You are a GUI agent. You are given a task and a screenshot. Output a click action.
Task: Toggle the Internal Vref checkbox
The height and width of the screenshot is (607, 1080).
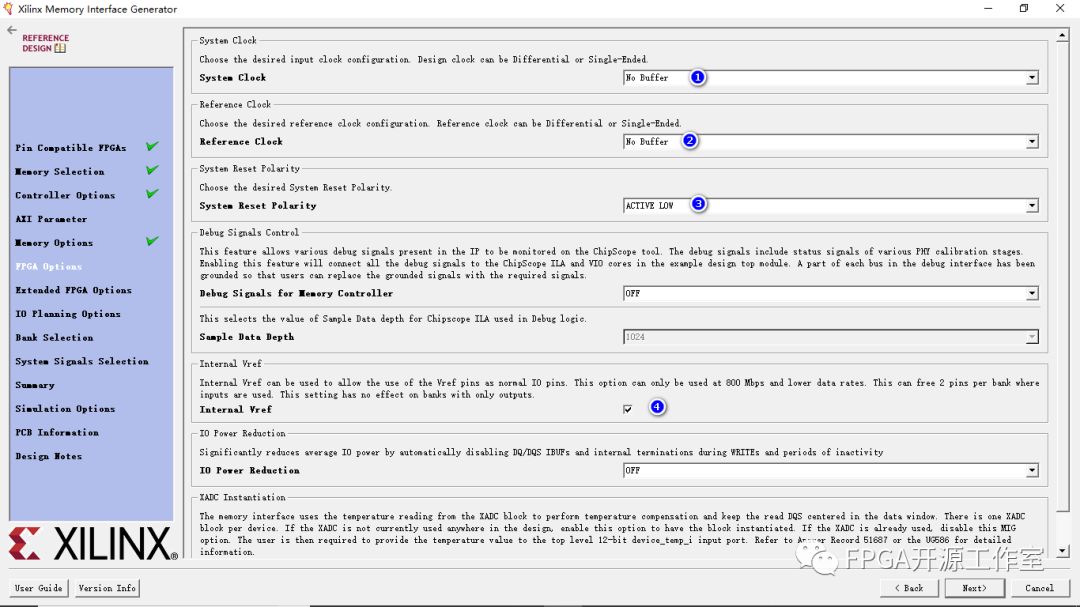pos(627,409)
